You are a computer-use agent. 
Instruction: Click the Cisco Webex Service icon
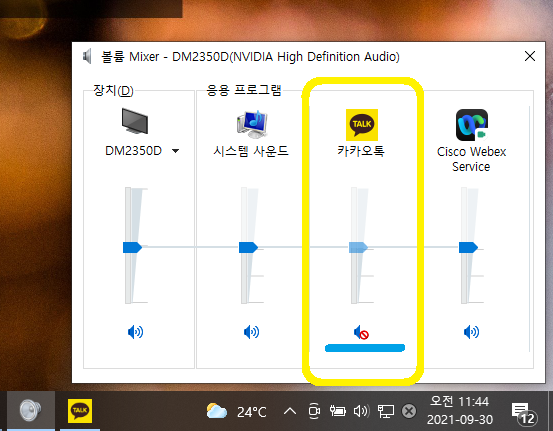coord(472,125)
